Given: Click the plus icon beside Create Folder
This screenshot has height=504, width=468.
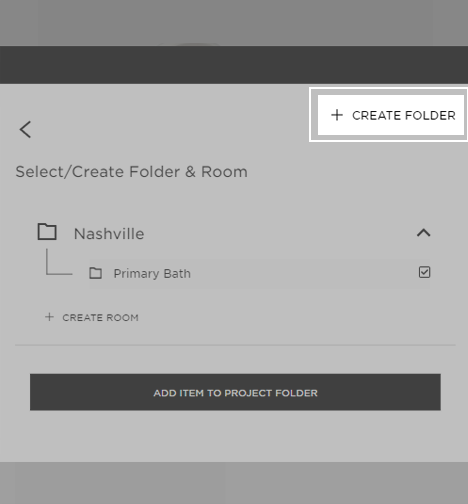Looking at the screenshot, I should pyautogui.click(x=337, y=115).
